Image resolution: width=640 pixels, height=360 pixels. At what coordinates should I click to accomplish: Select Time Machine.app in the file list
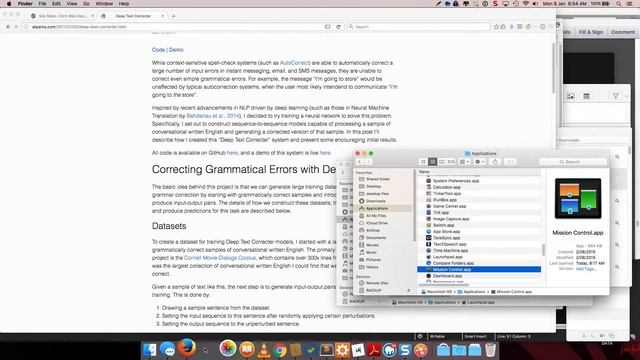[450, 251]
